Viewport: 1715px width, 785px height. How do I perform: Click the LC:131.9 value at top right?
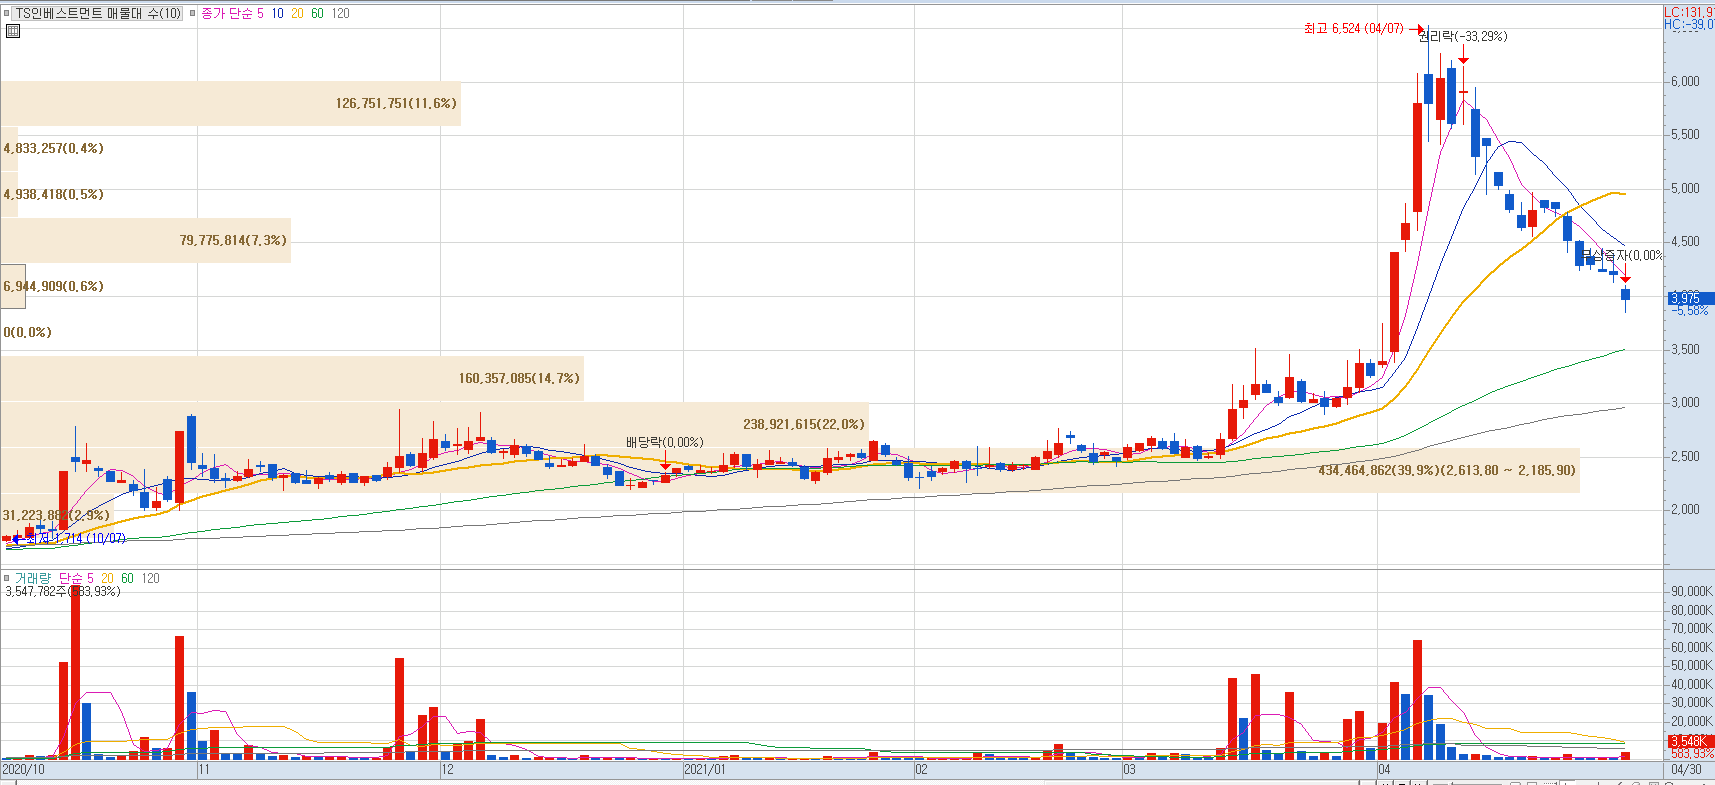(1689, 12)
